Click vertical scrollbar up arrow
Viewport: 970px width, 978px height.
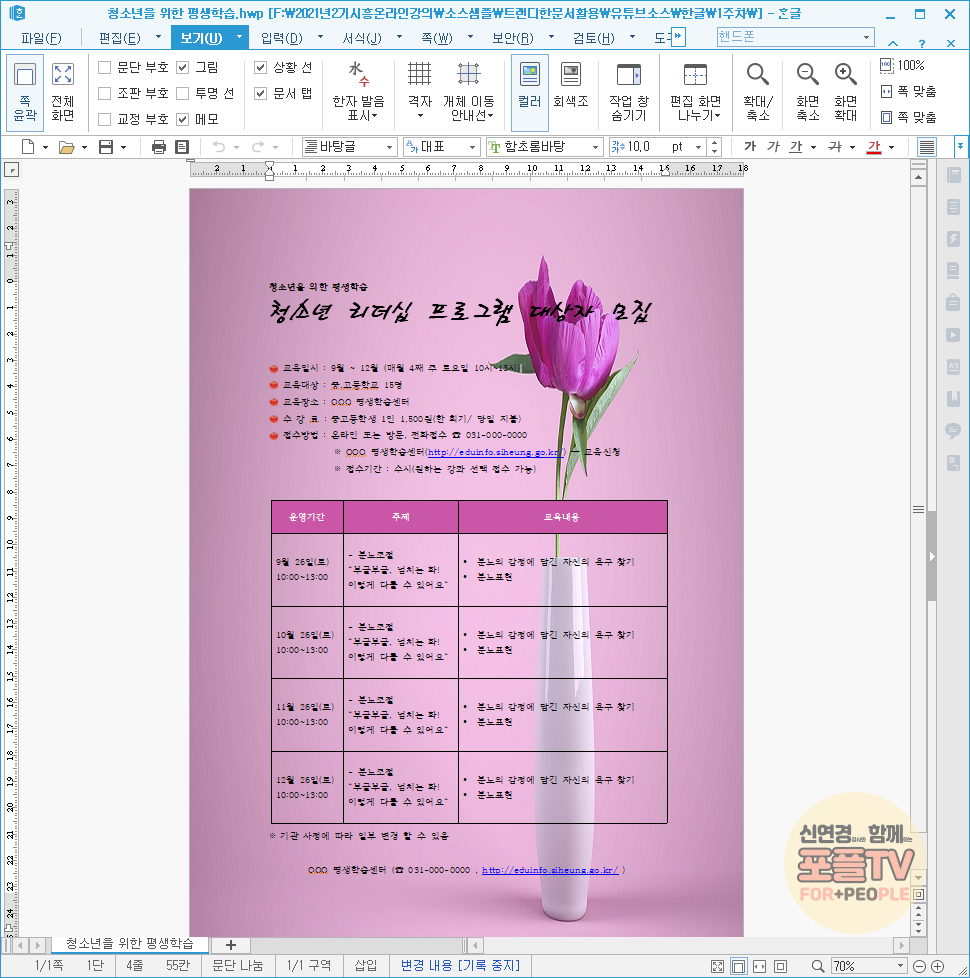coord(918,178)
